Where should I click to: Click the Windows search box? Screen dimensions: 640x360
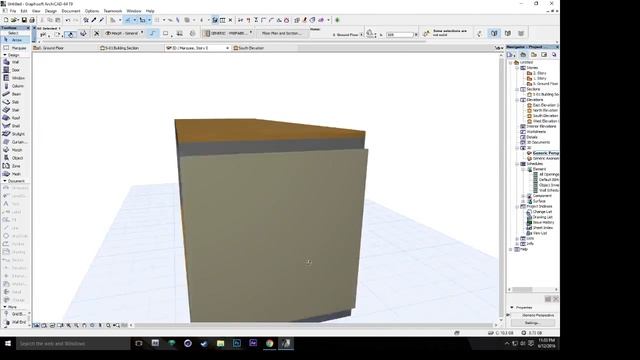73,344
